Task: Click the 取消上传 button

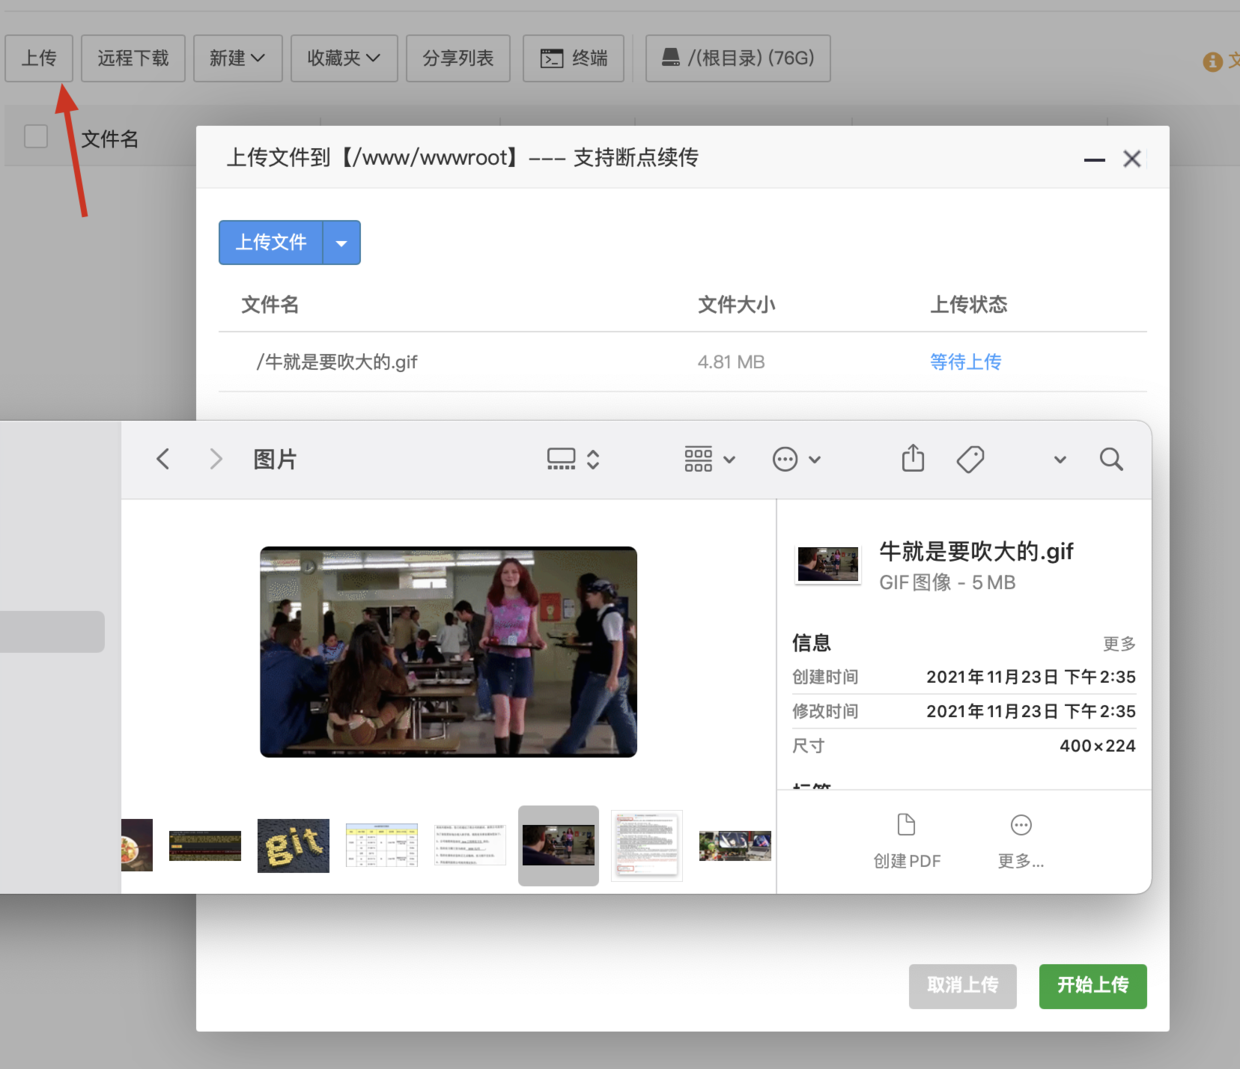Action: [962, 986]
